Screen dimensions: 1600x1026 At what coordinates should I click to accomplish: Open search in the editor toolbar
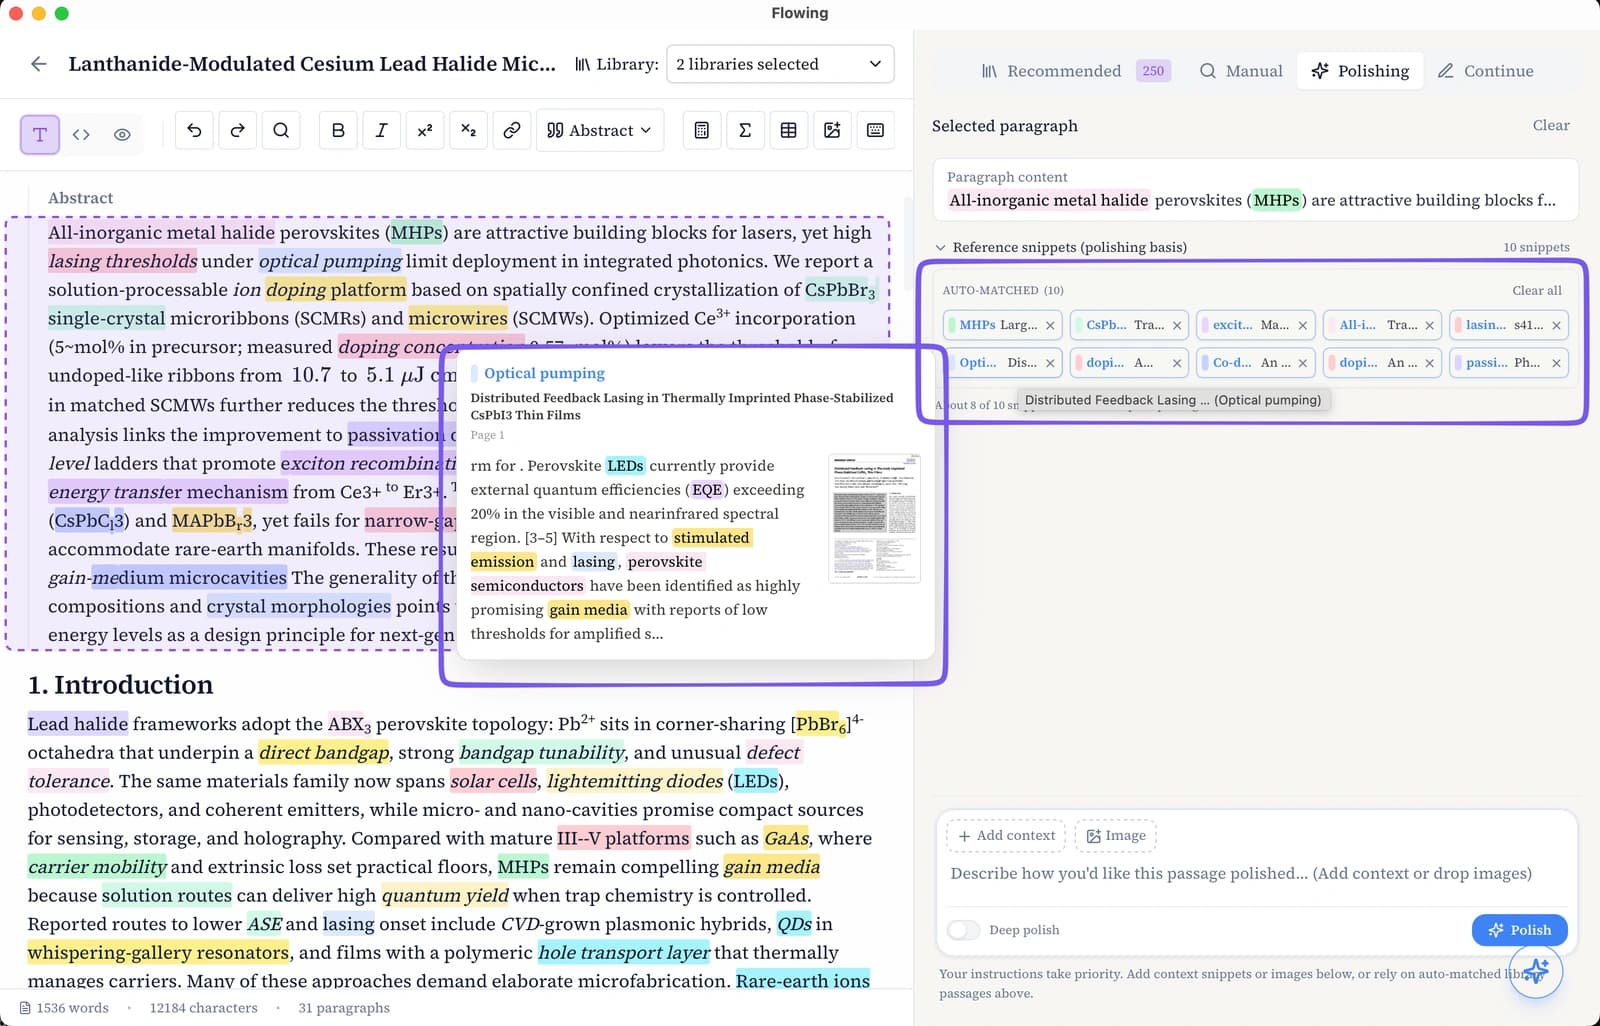pos(281,130)
